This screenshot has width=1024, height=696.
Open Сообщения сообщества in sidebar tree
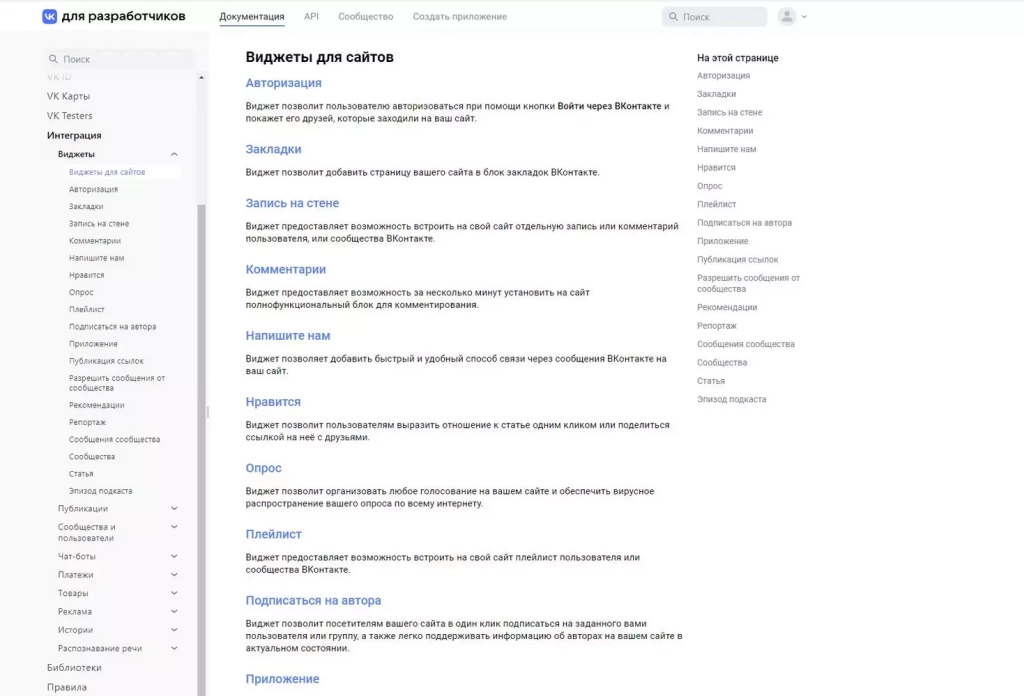pos(114,439)
